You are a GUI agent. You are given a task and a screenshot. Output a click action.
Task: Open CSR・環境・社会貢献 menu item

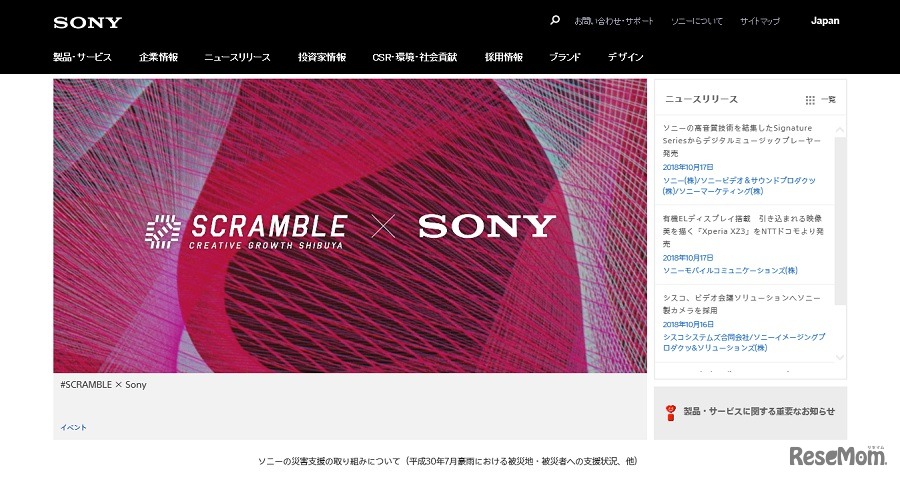tap(414, 57)
